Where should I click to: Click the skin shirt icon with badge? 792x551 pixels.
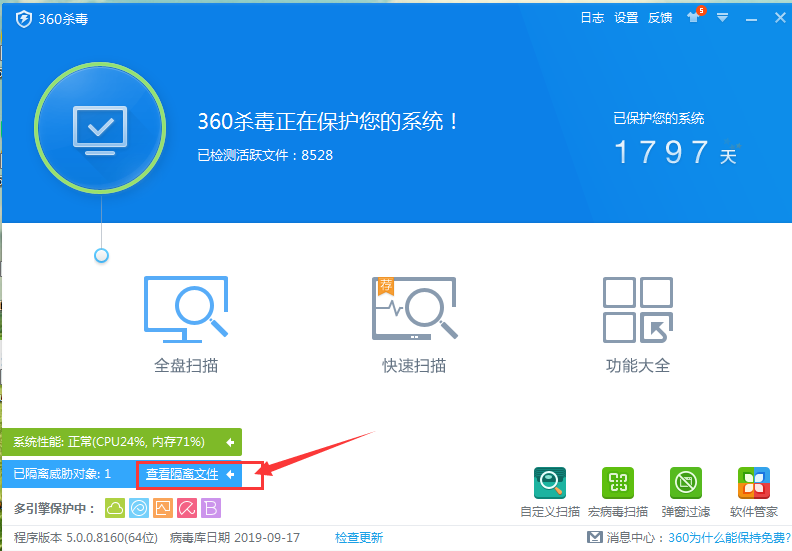[692, 17]
